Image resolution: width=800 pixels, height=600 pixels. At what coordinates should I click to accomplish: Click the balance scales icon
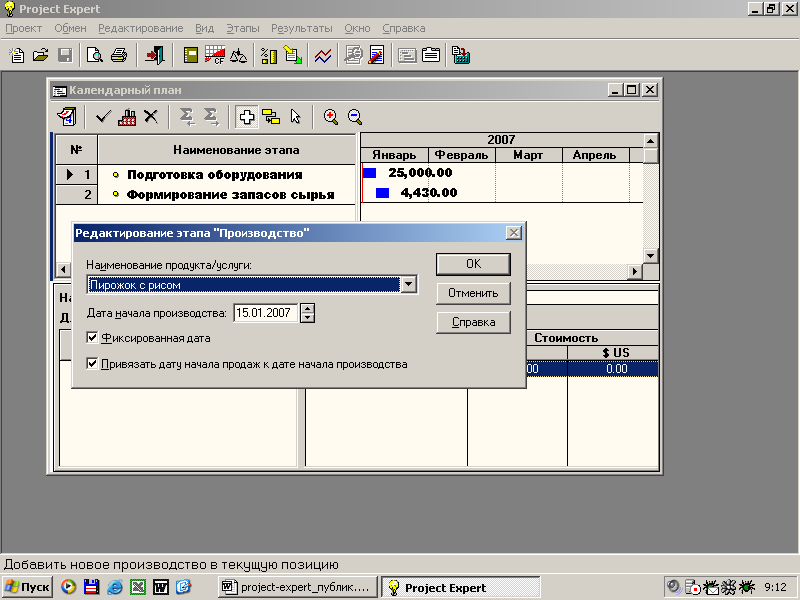(x=238, y=55)
